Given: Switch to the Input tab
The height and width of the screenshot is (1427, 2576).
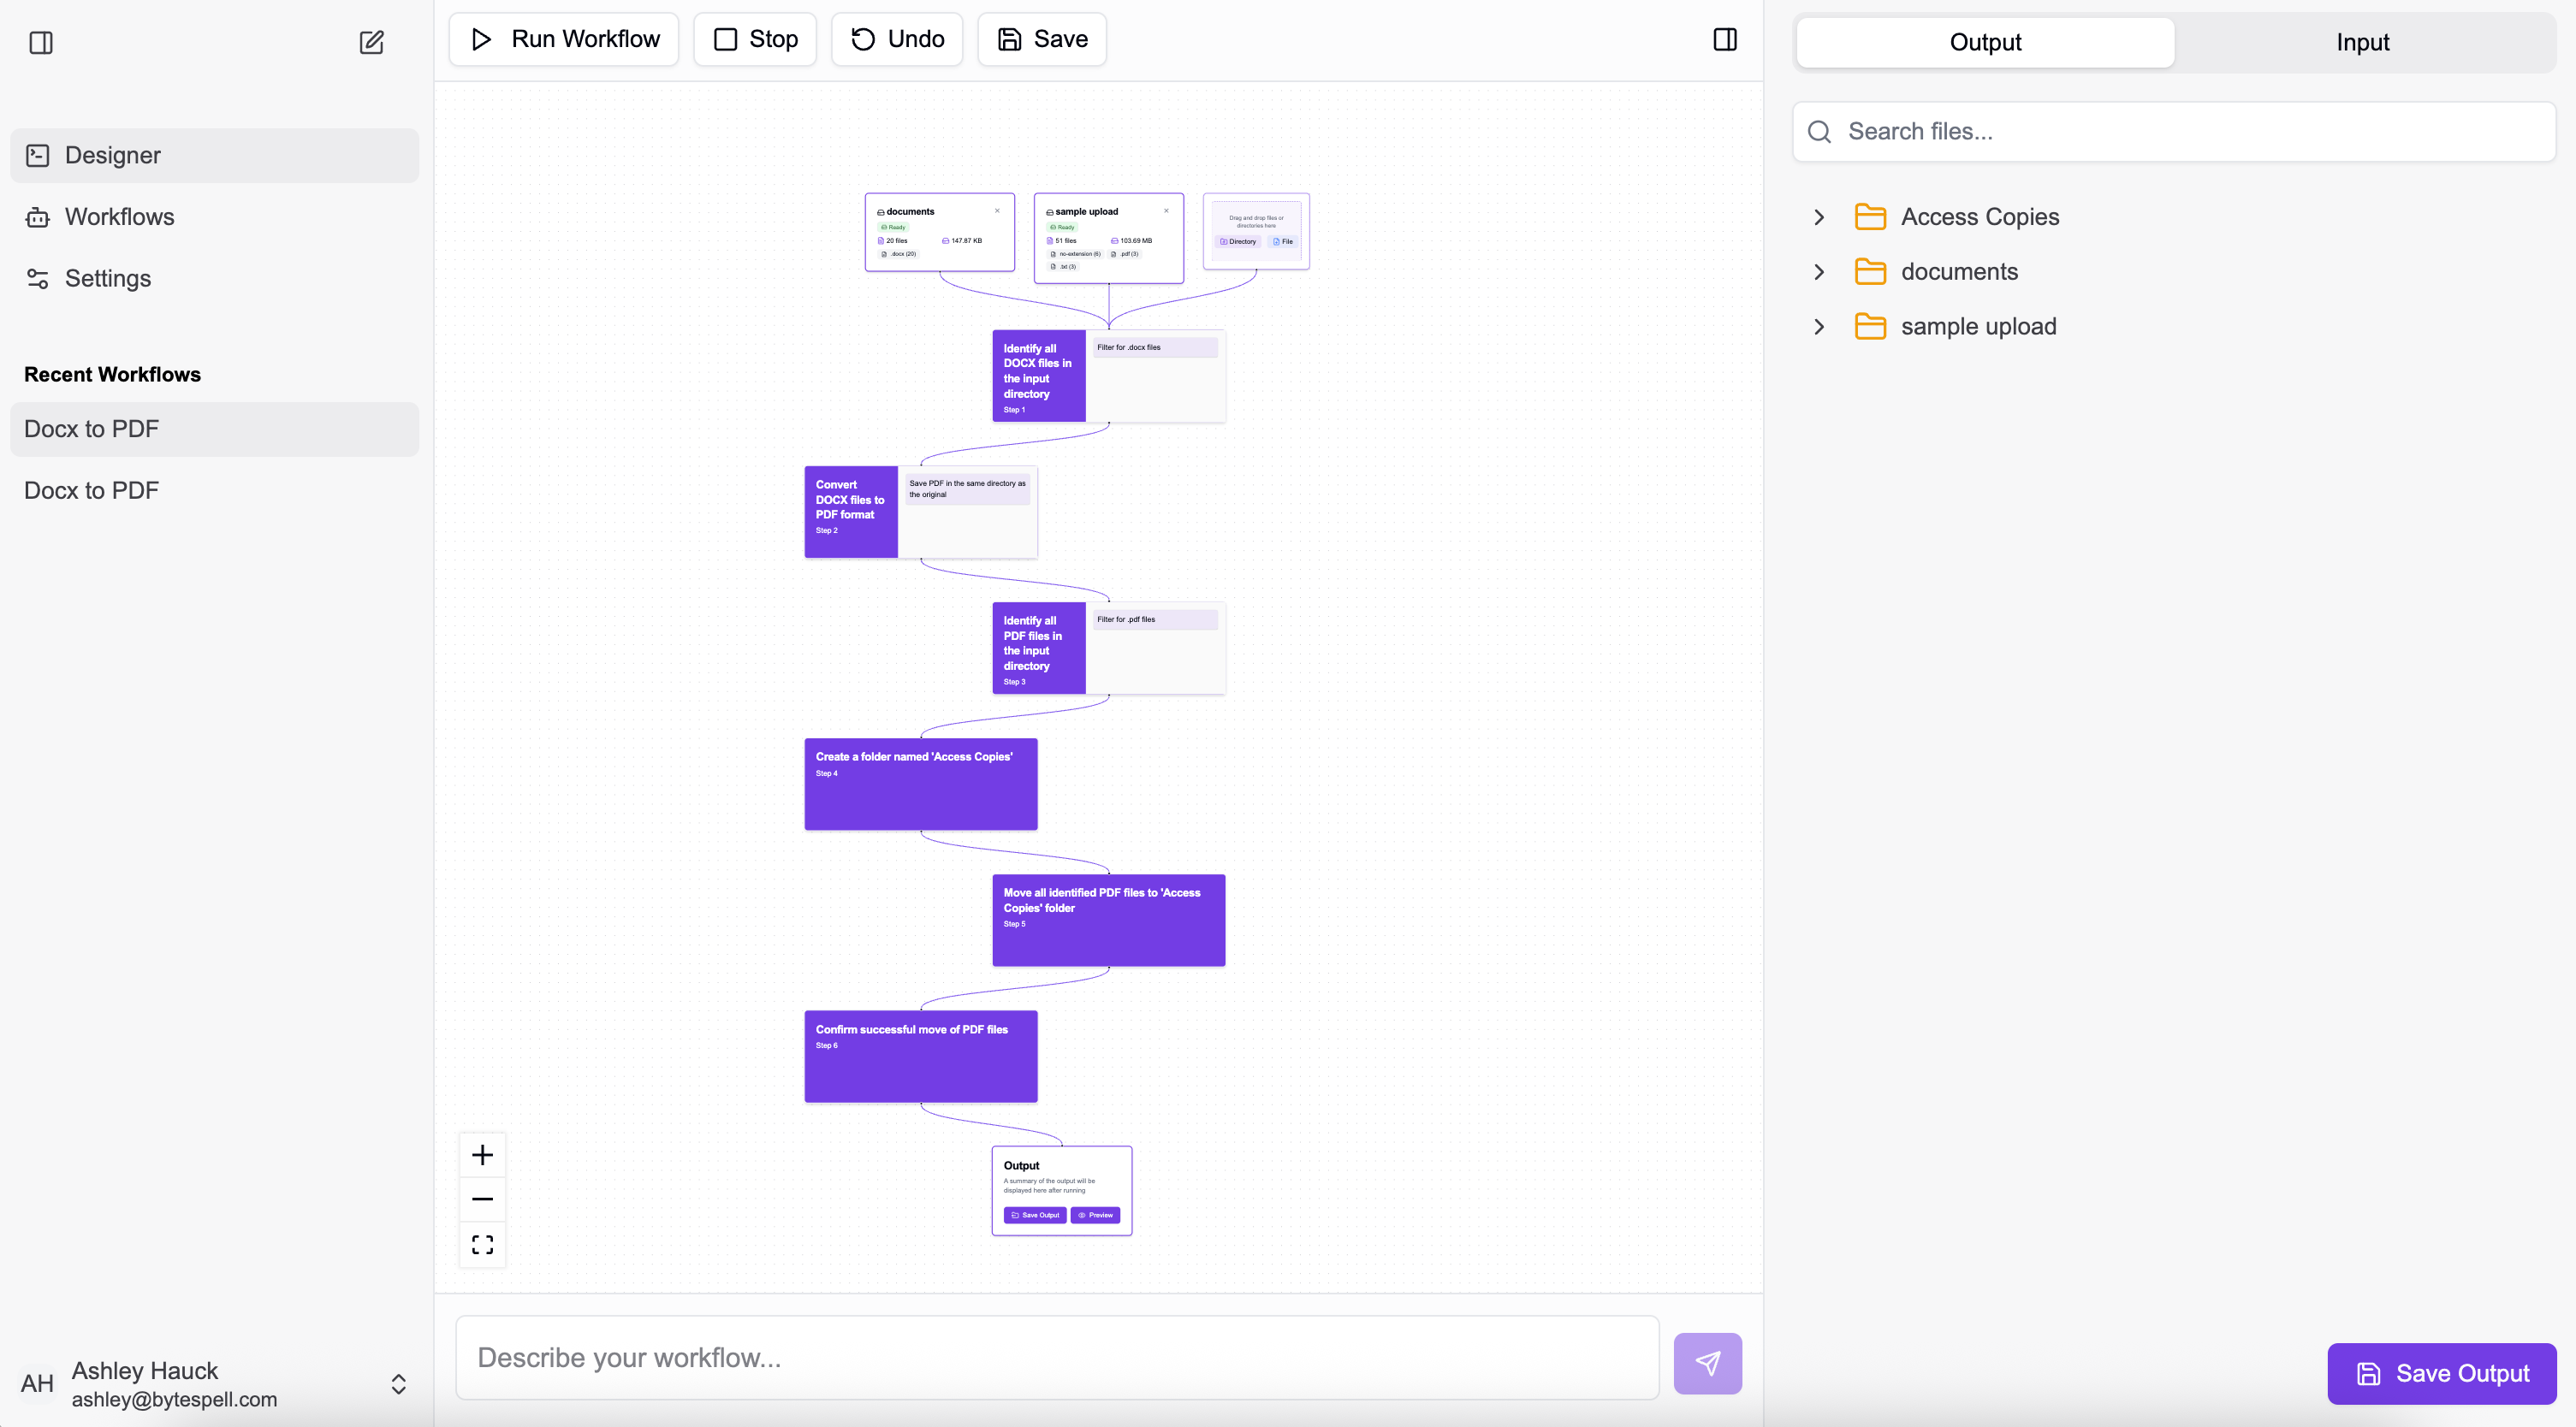Looking at the screenshot, I should 2362,42.
